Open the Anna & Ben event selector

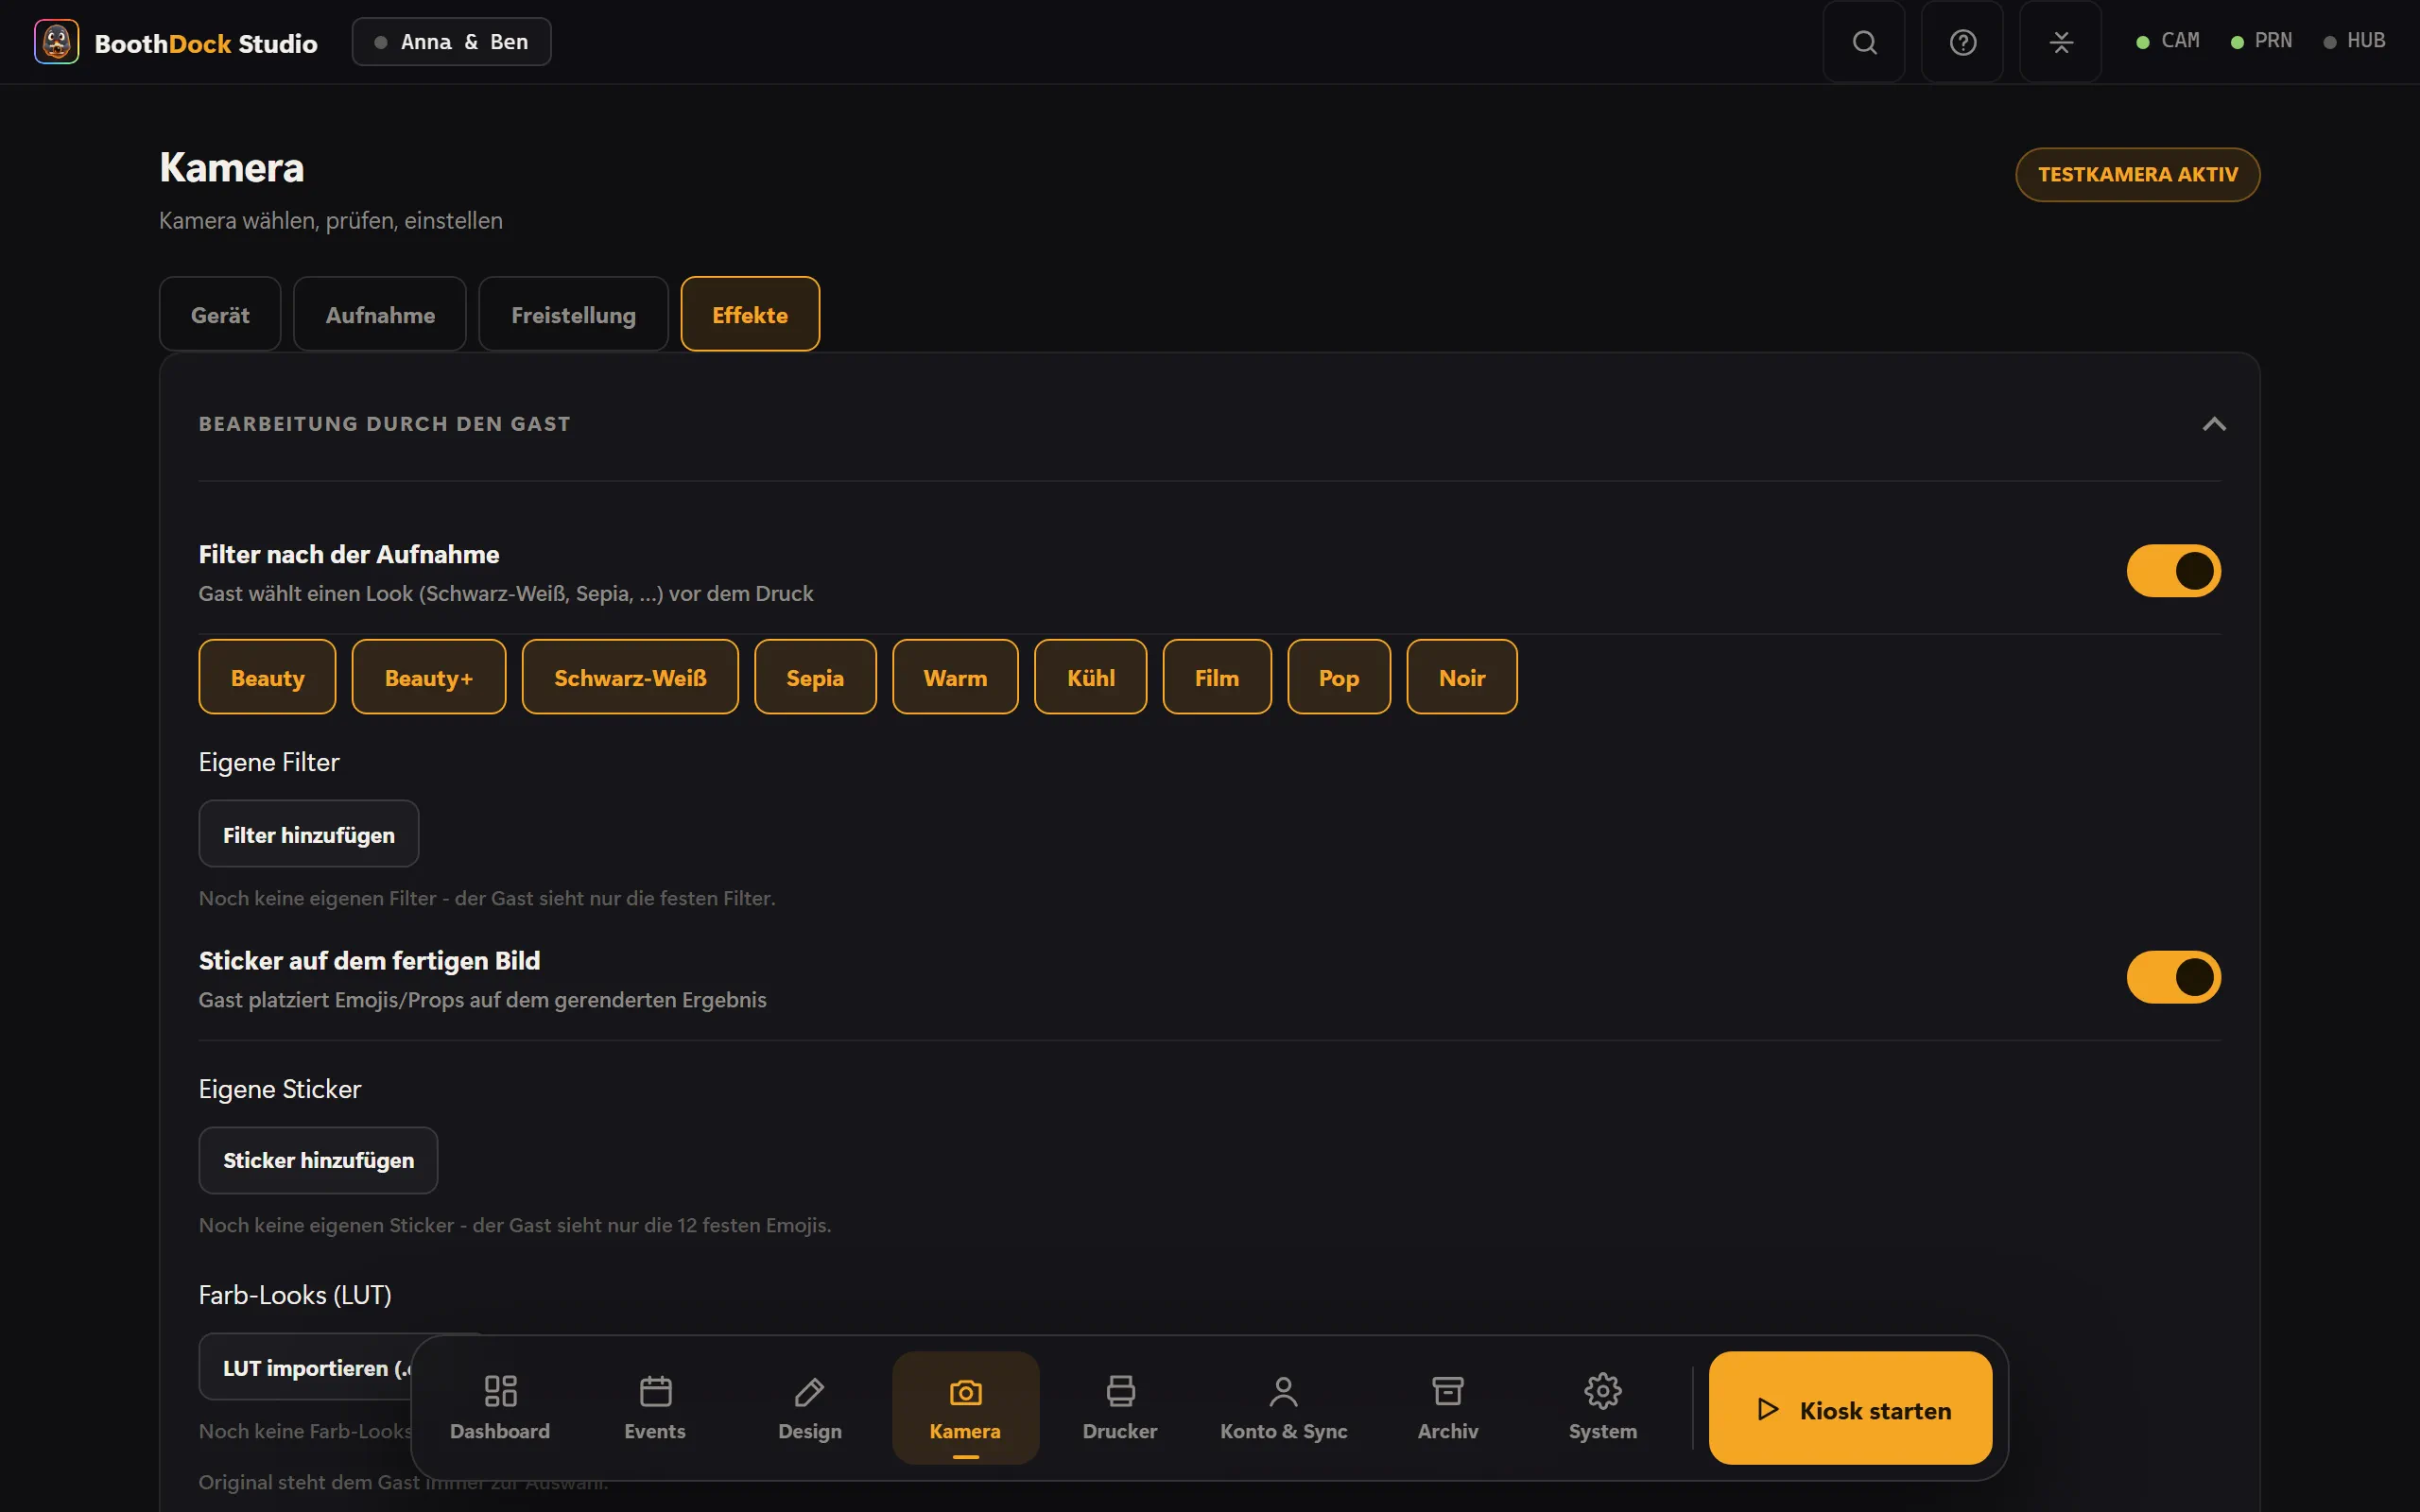point(451,42)
